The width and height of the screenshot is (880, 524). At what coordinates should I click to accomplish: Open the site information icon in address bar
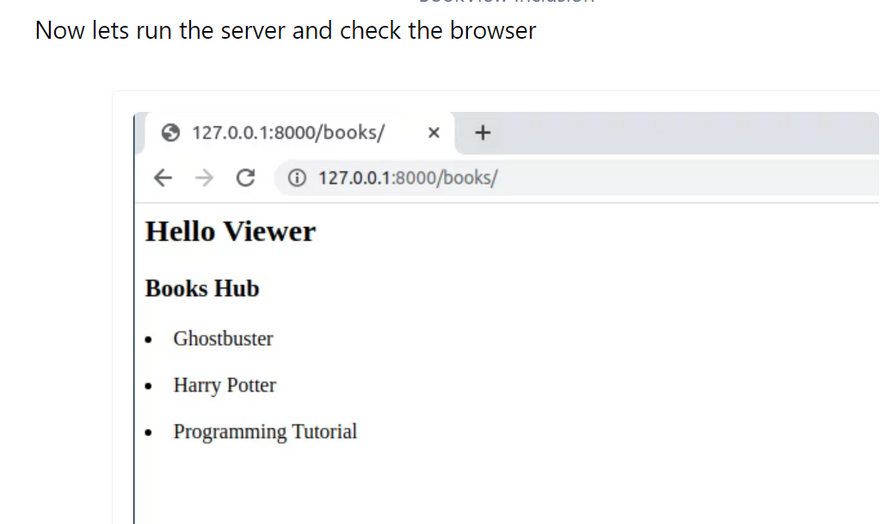click(x=296, y=178)
